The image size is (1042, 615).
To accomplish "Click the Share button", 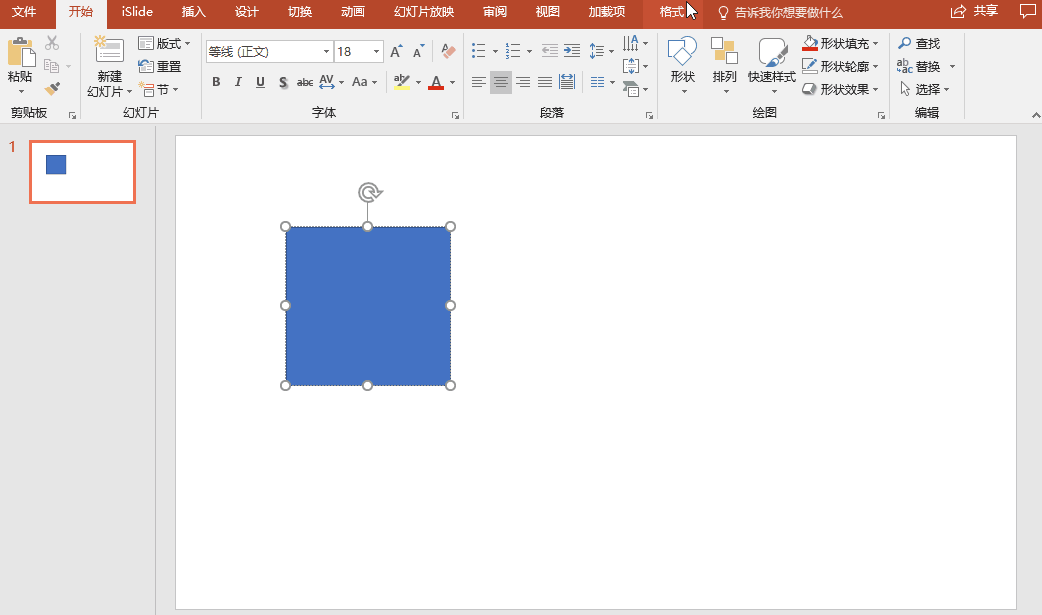I will coord(975,11).
